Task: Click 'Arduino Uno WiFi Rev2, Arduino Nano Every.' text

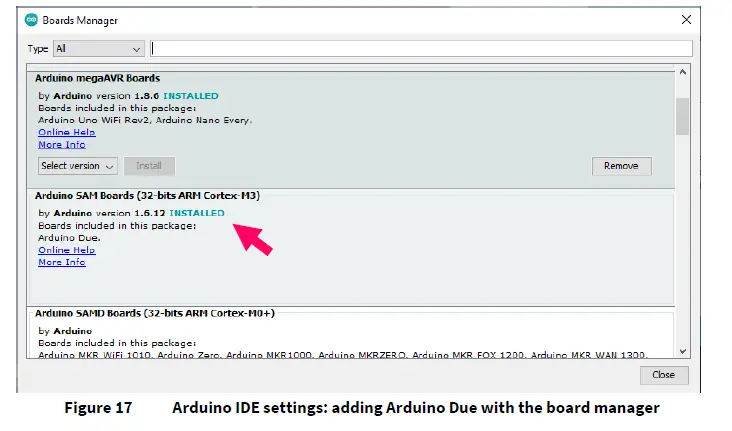Action: [145, 120]
